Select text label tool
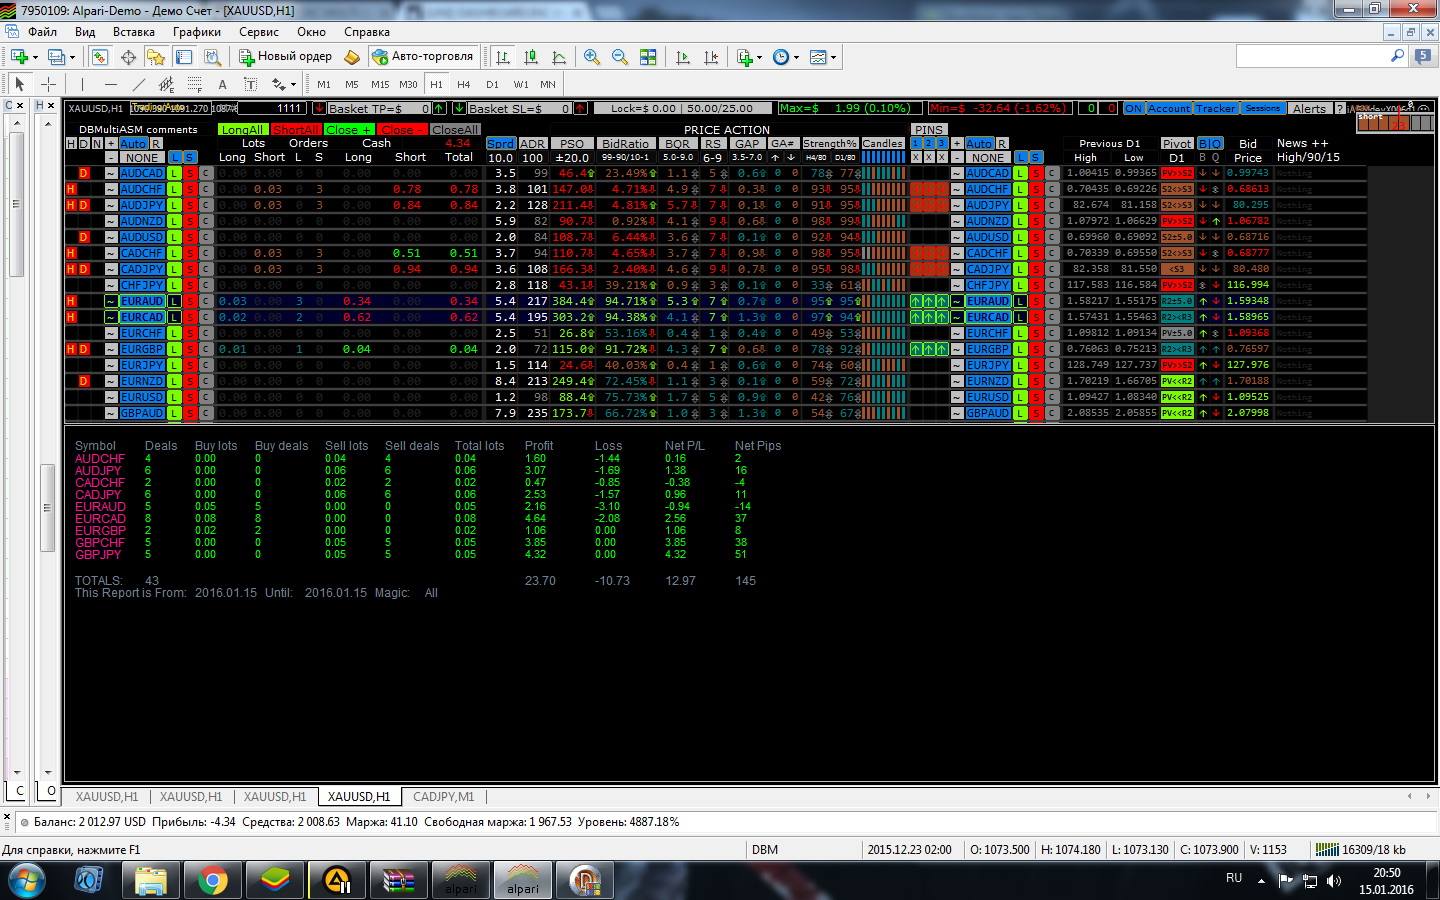 [250, 84]
